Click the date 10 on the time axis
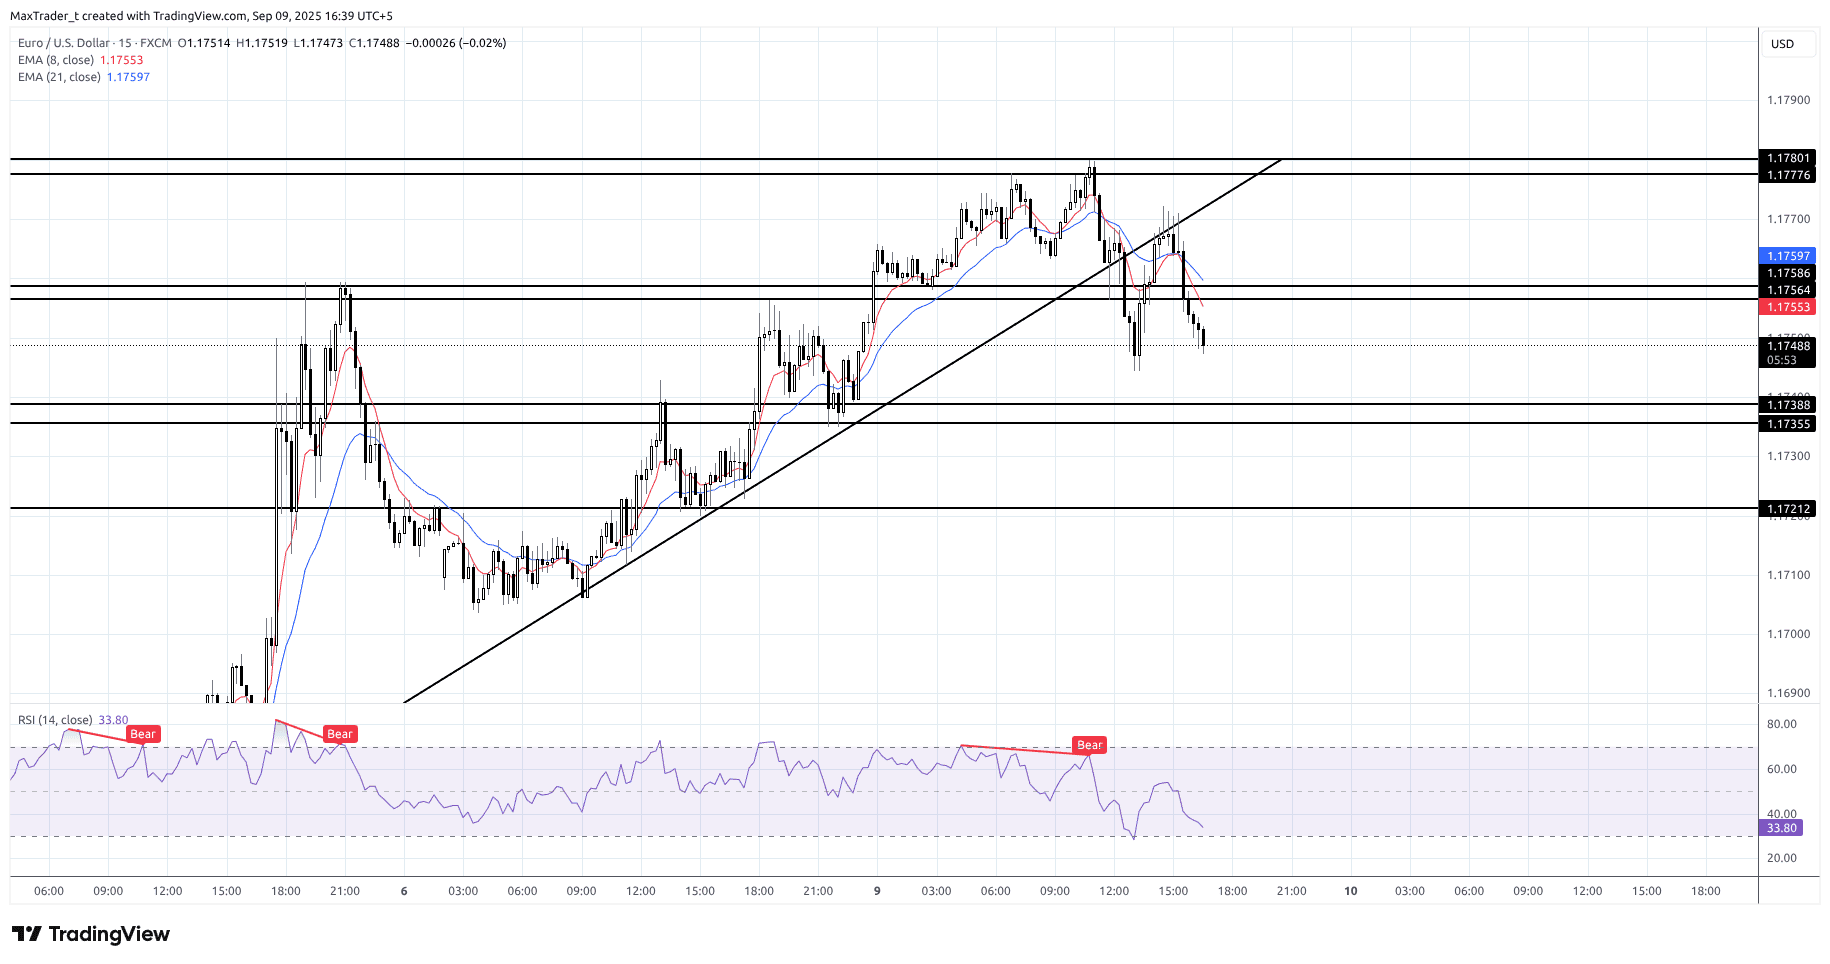1830x964 pixels. pos(1350,891)
